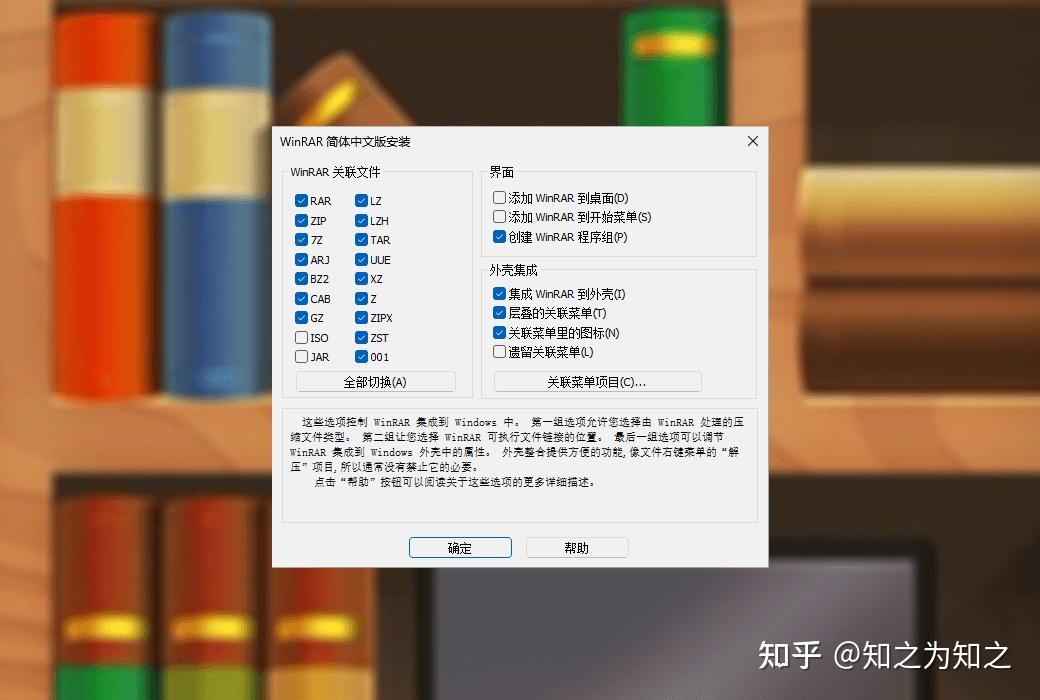Enable the JAR association checkbox
The height and width of the screenshot is (700, 1040).
[x=301, y=356]
